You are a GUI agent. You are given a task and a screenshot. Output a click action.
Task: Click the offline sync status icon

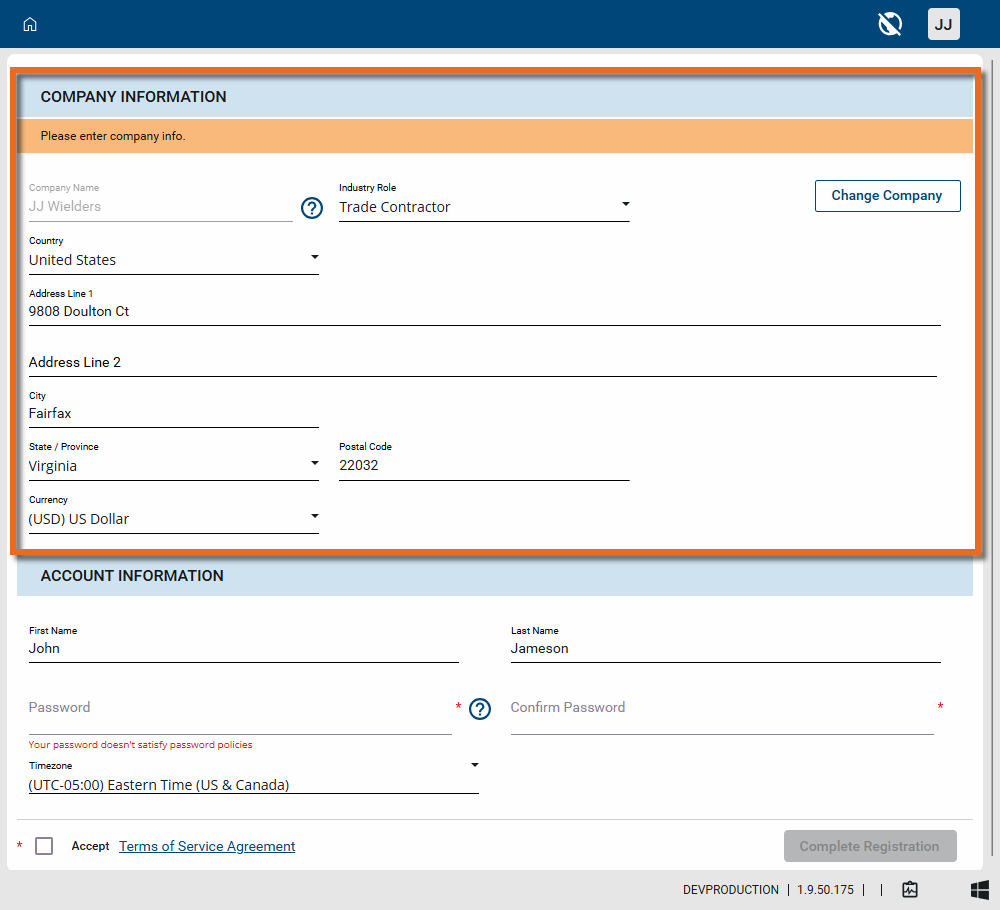(x=890, y=24)
